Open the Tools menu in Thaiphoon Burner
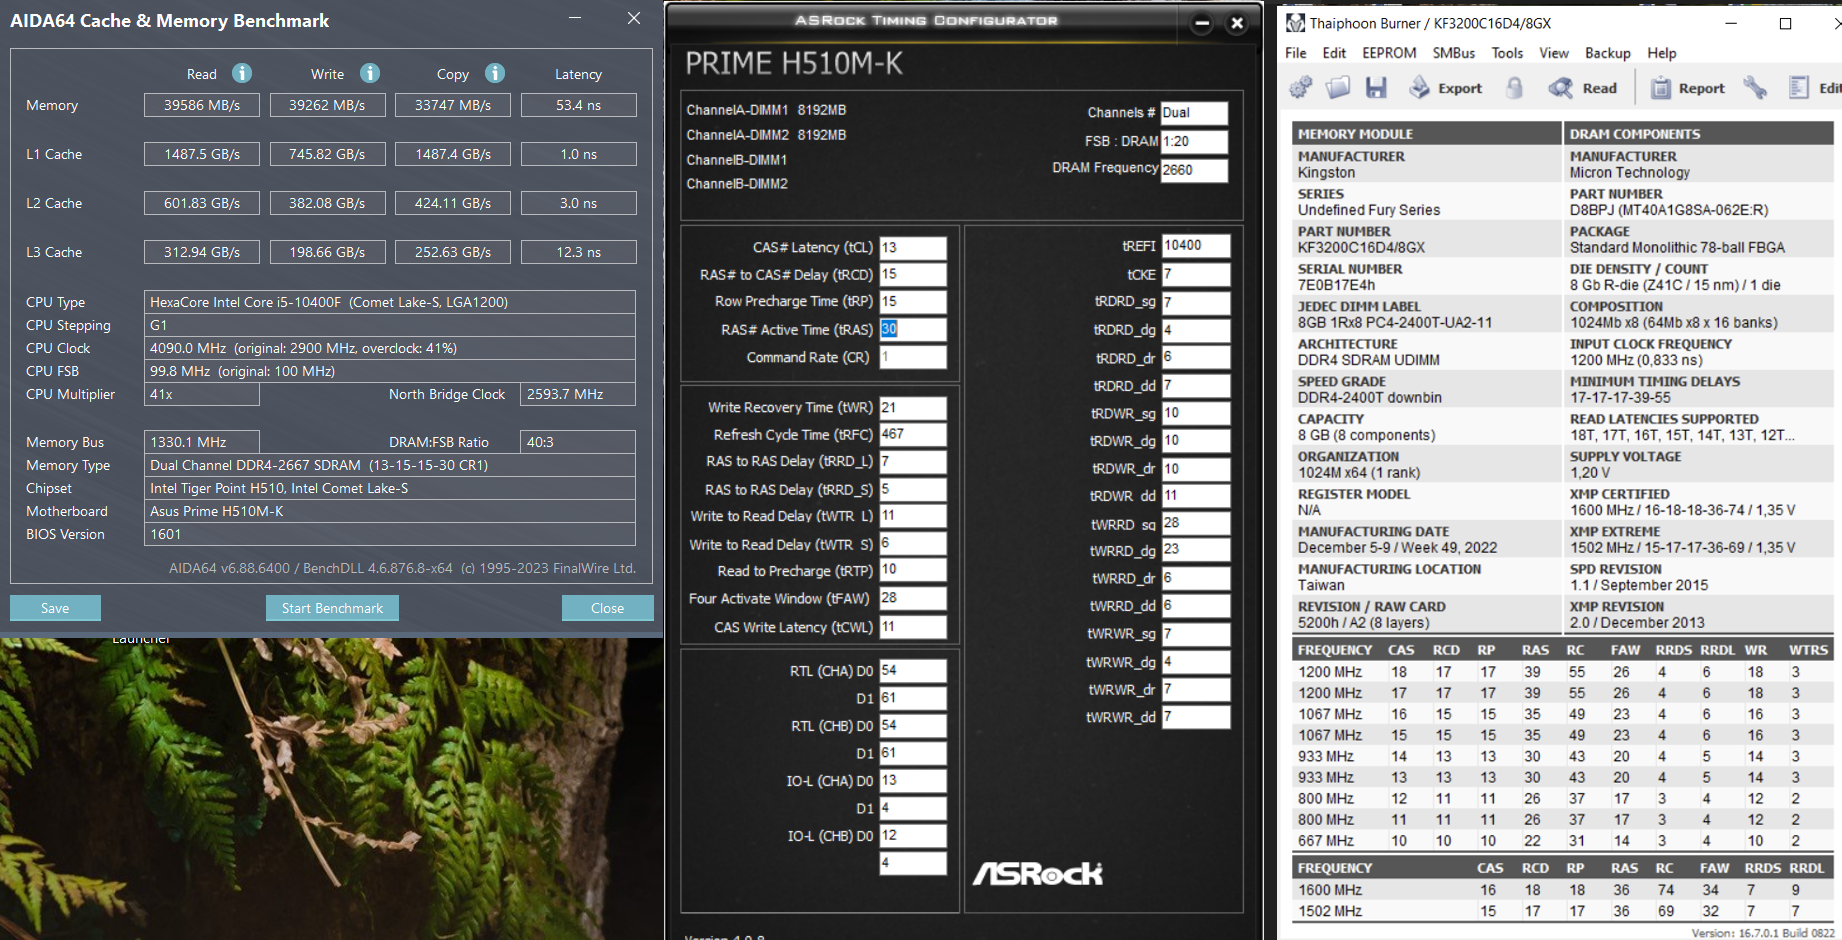Image resolution: width=1842 pixels, height=940 pixels. (1507, 53)
